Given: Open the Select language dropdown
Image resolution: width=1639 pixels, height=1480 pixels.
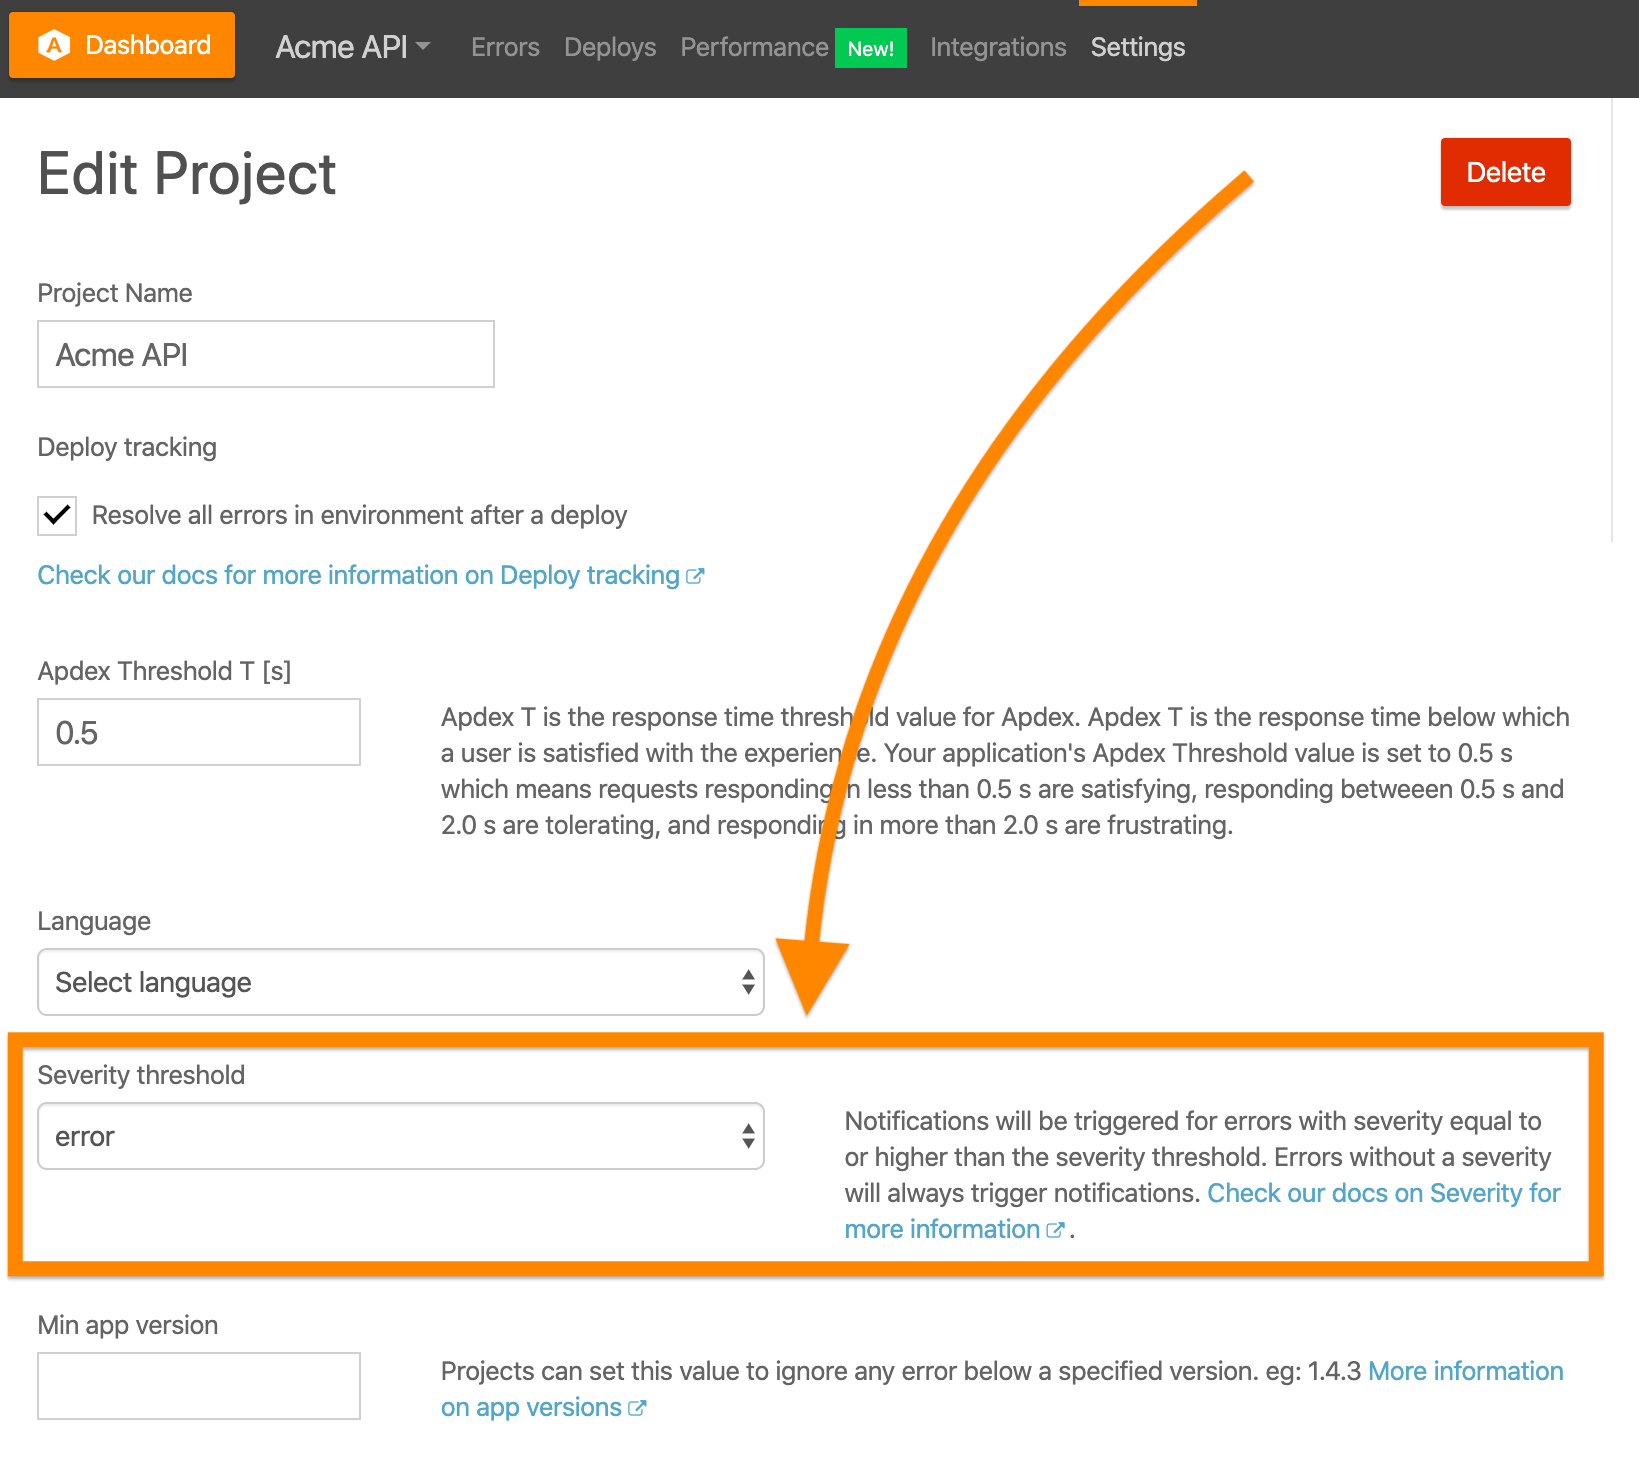Looking at the screenshot, I should [400, 982].
